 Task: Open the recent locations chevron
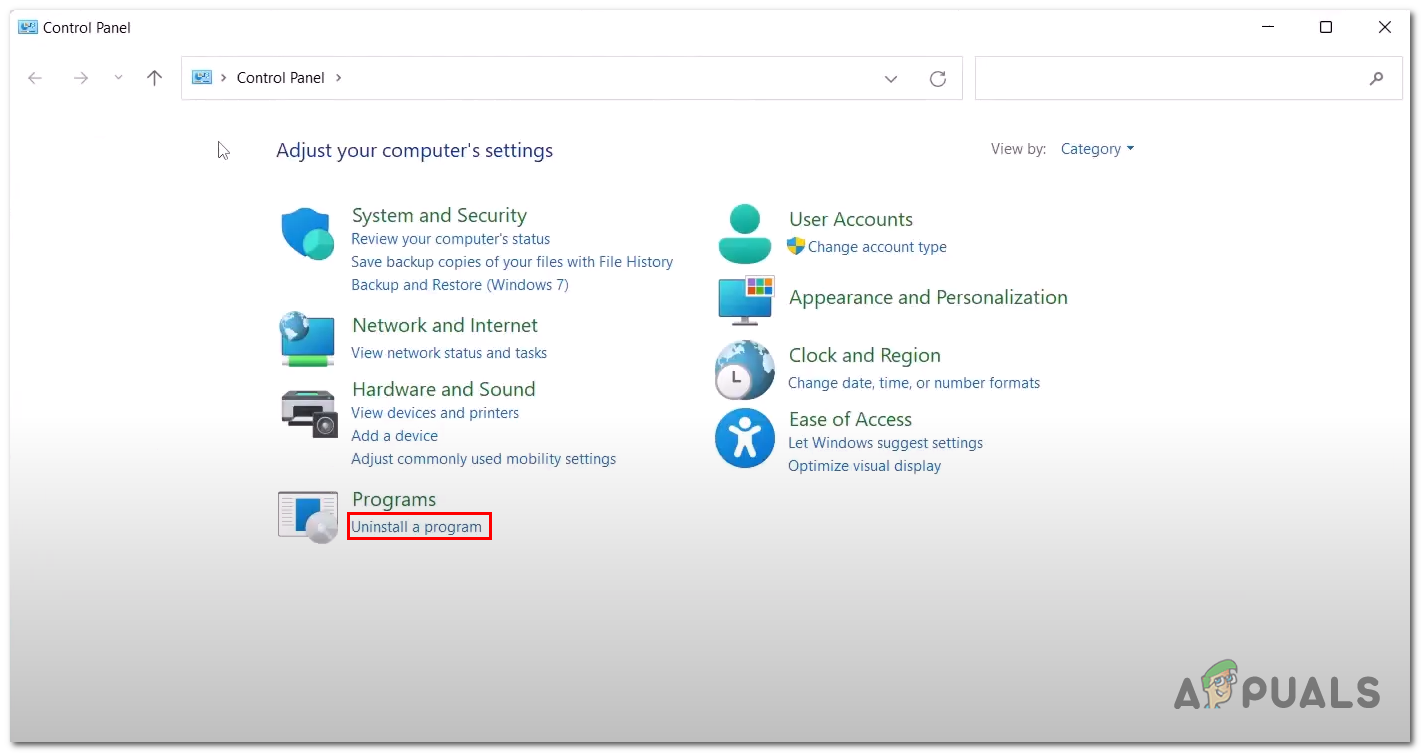pyautogui.click(x=118, y=78)
